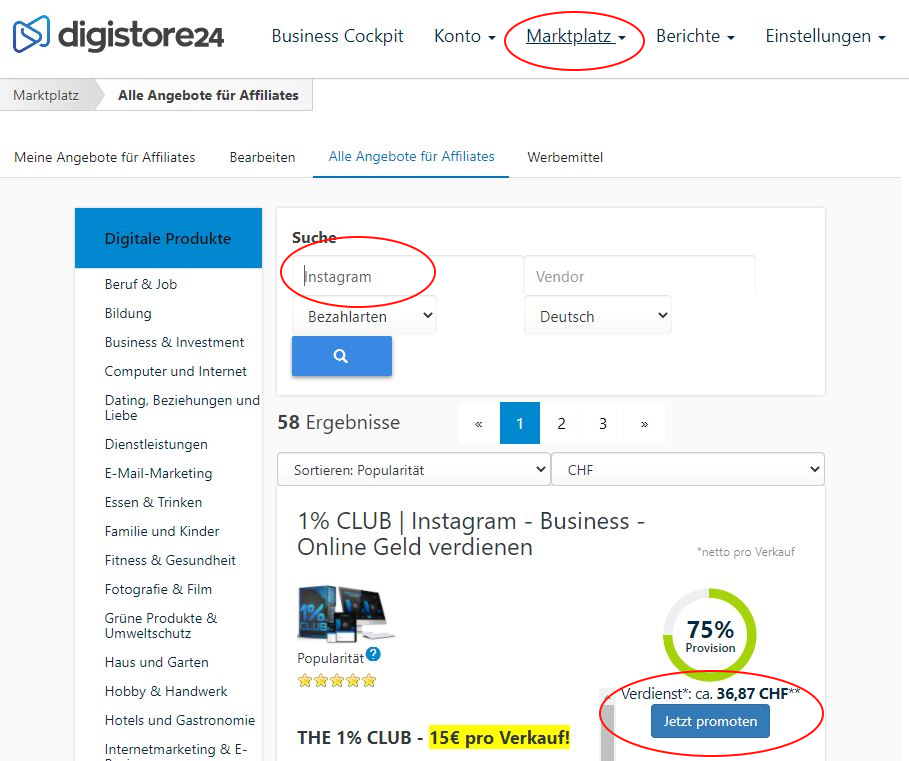Click the 1% CLUB product image
The height and width of the screenshot is (761, 909).
click(x=346, y=614)
